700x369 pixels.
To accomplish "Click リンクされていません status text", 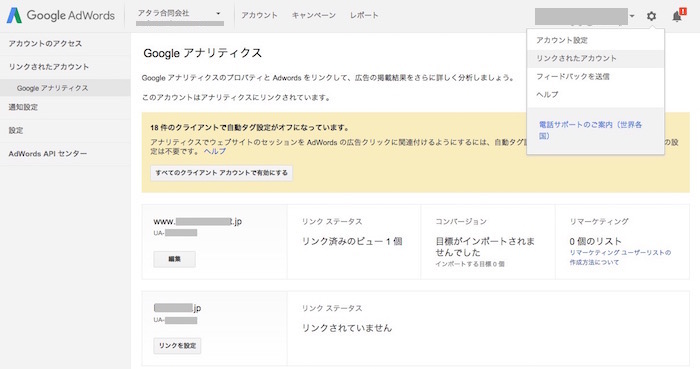I will coord(347,328).
